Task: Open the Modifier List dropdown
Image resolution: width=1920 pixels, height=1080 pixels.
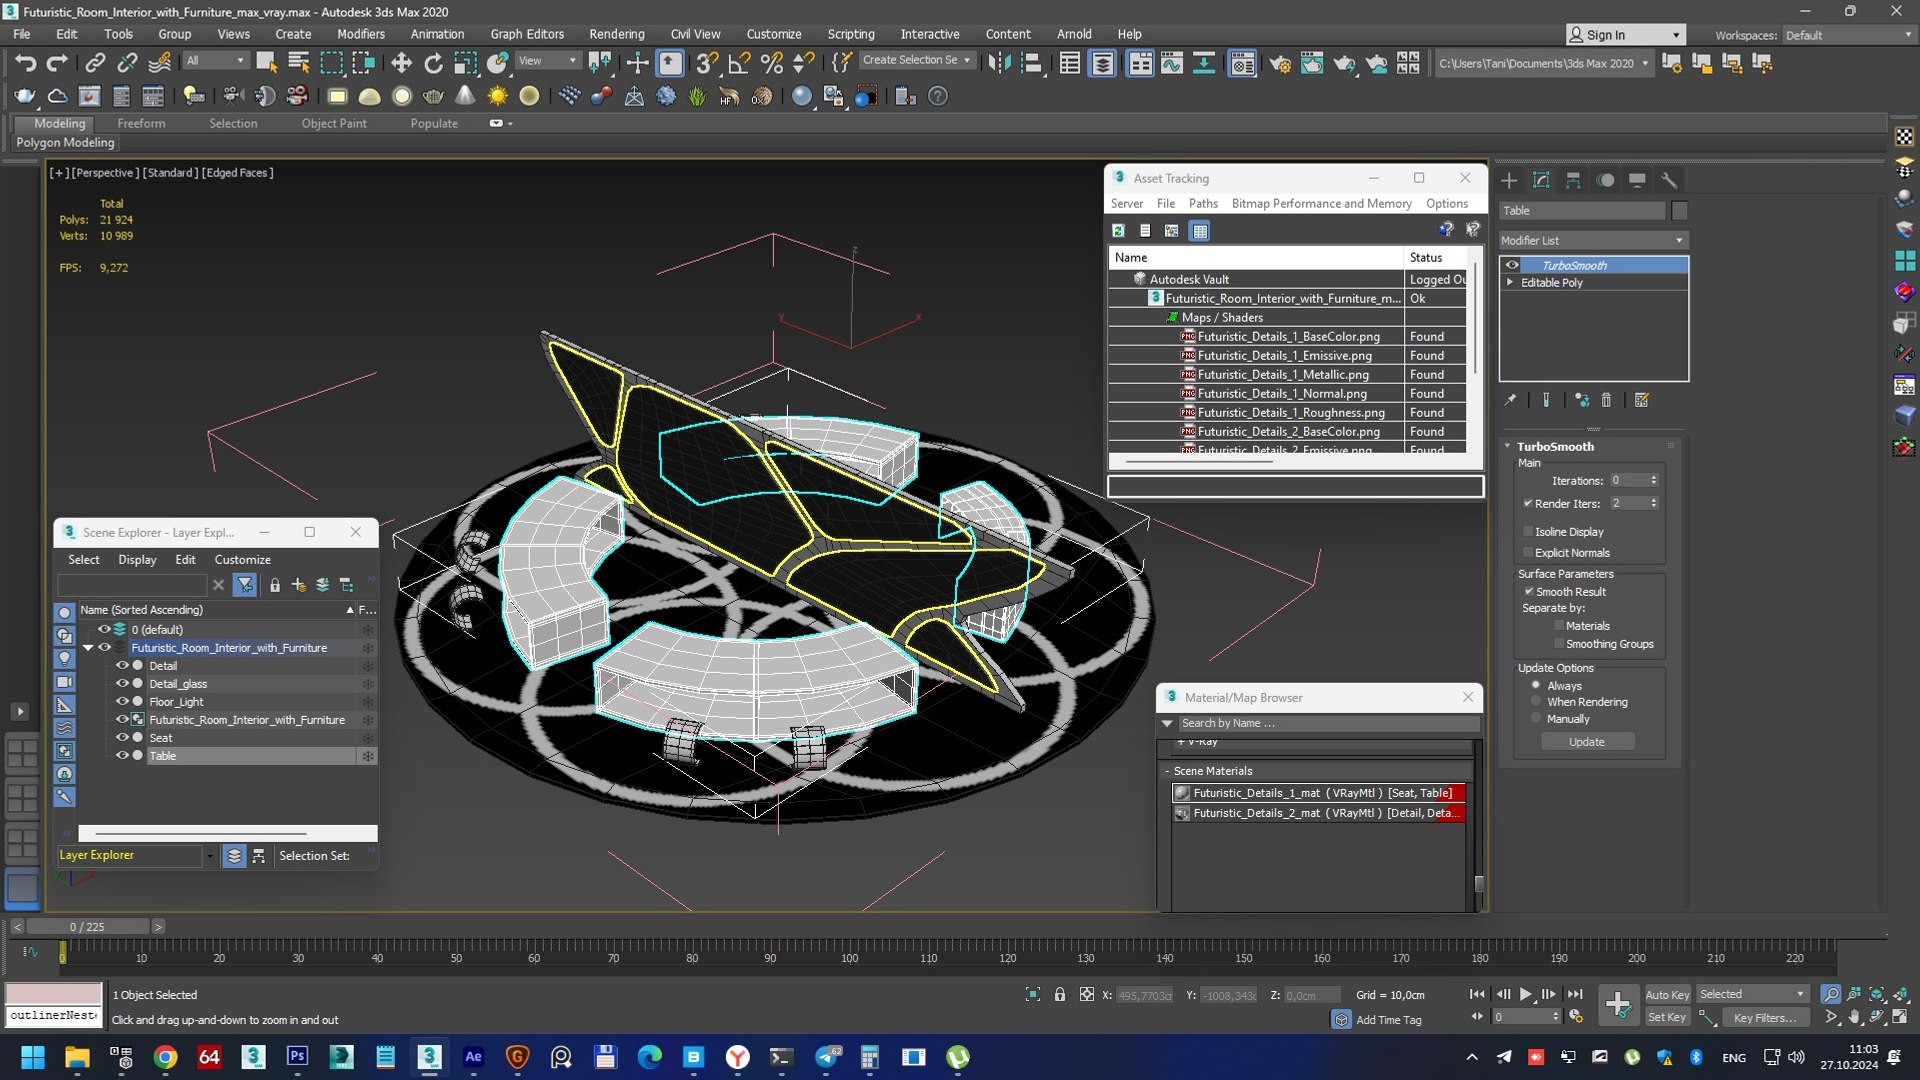Action: pyautogui.click(x=1592, y=240)
